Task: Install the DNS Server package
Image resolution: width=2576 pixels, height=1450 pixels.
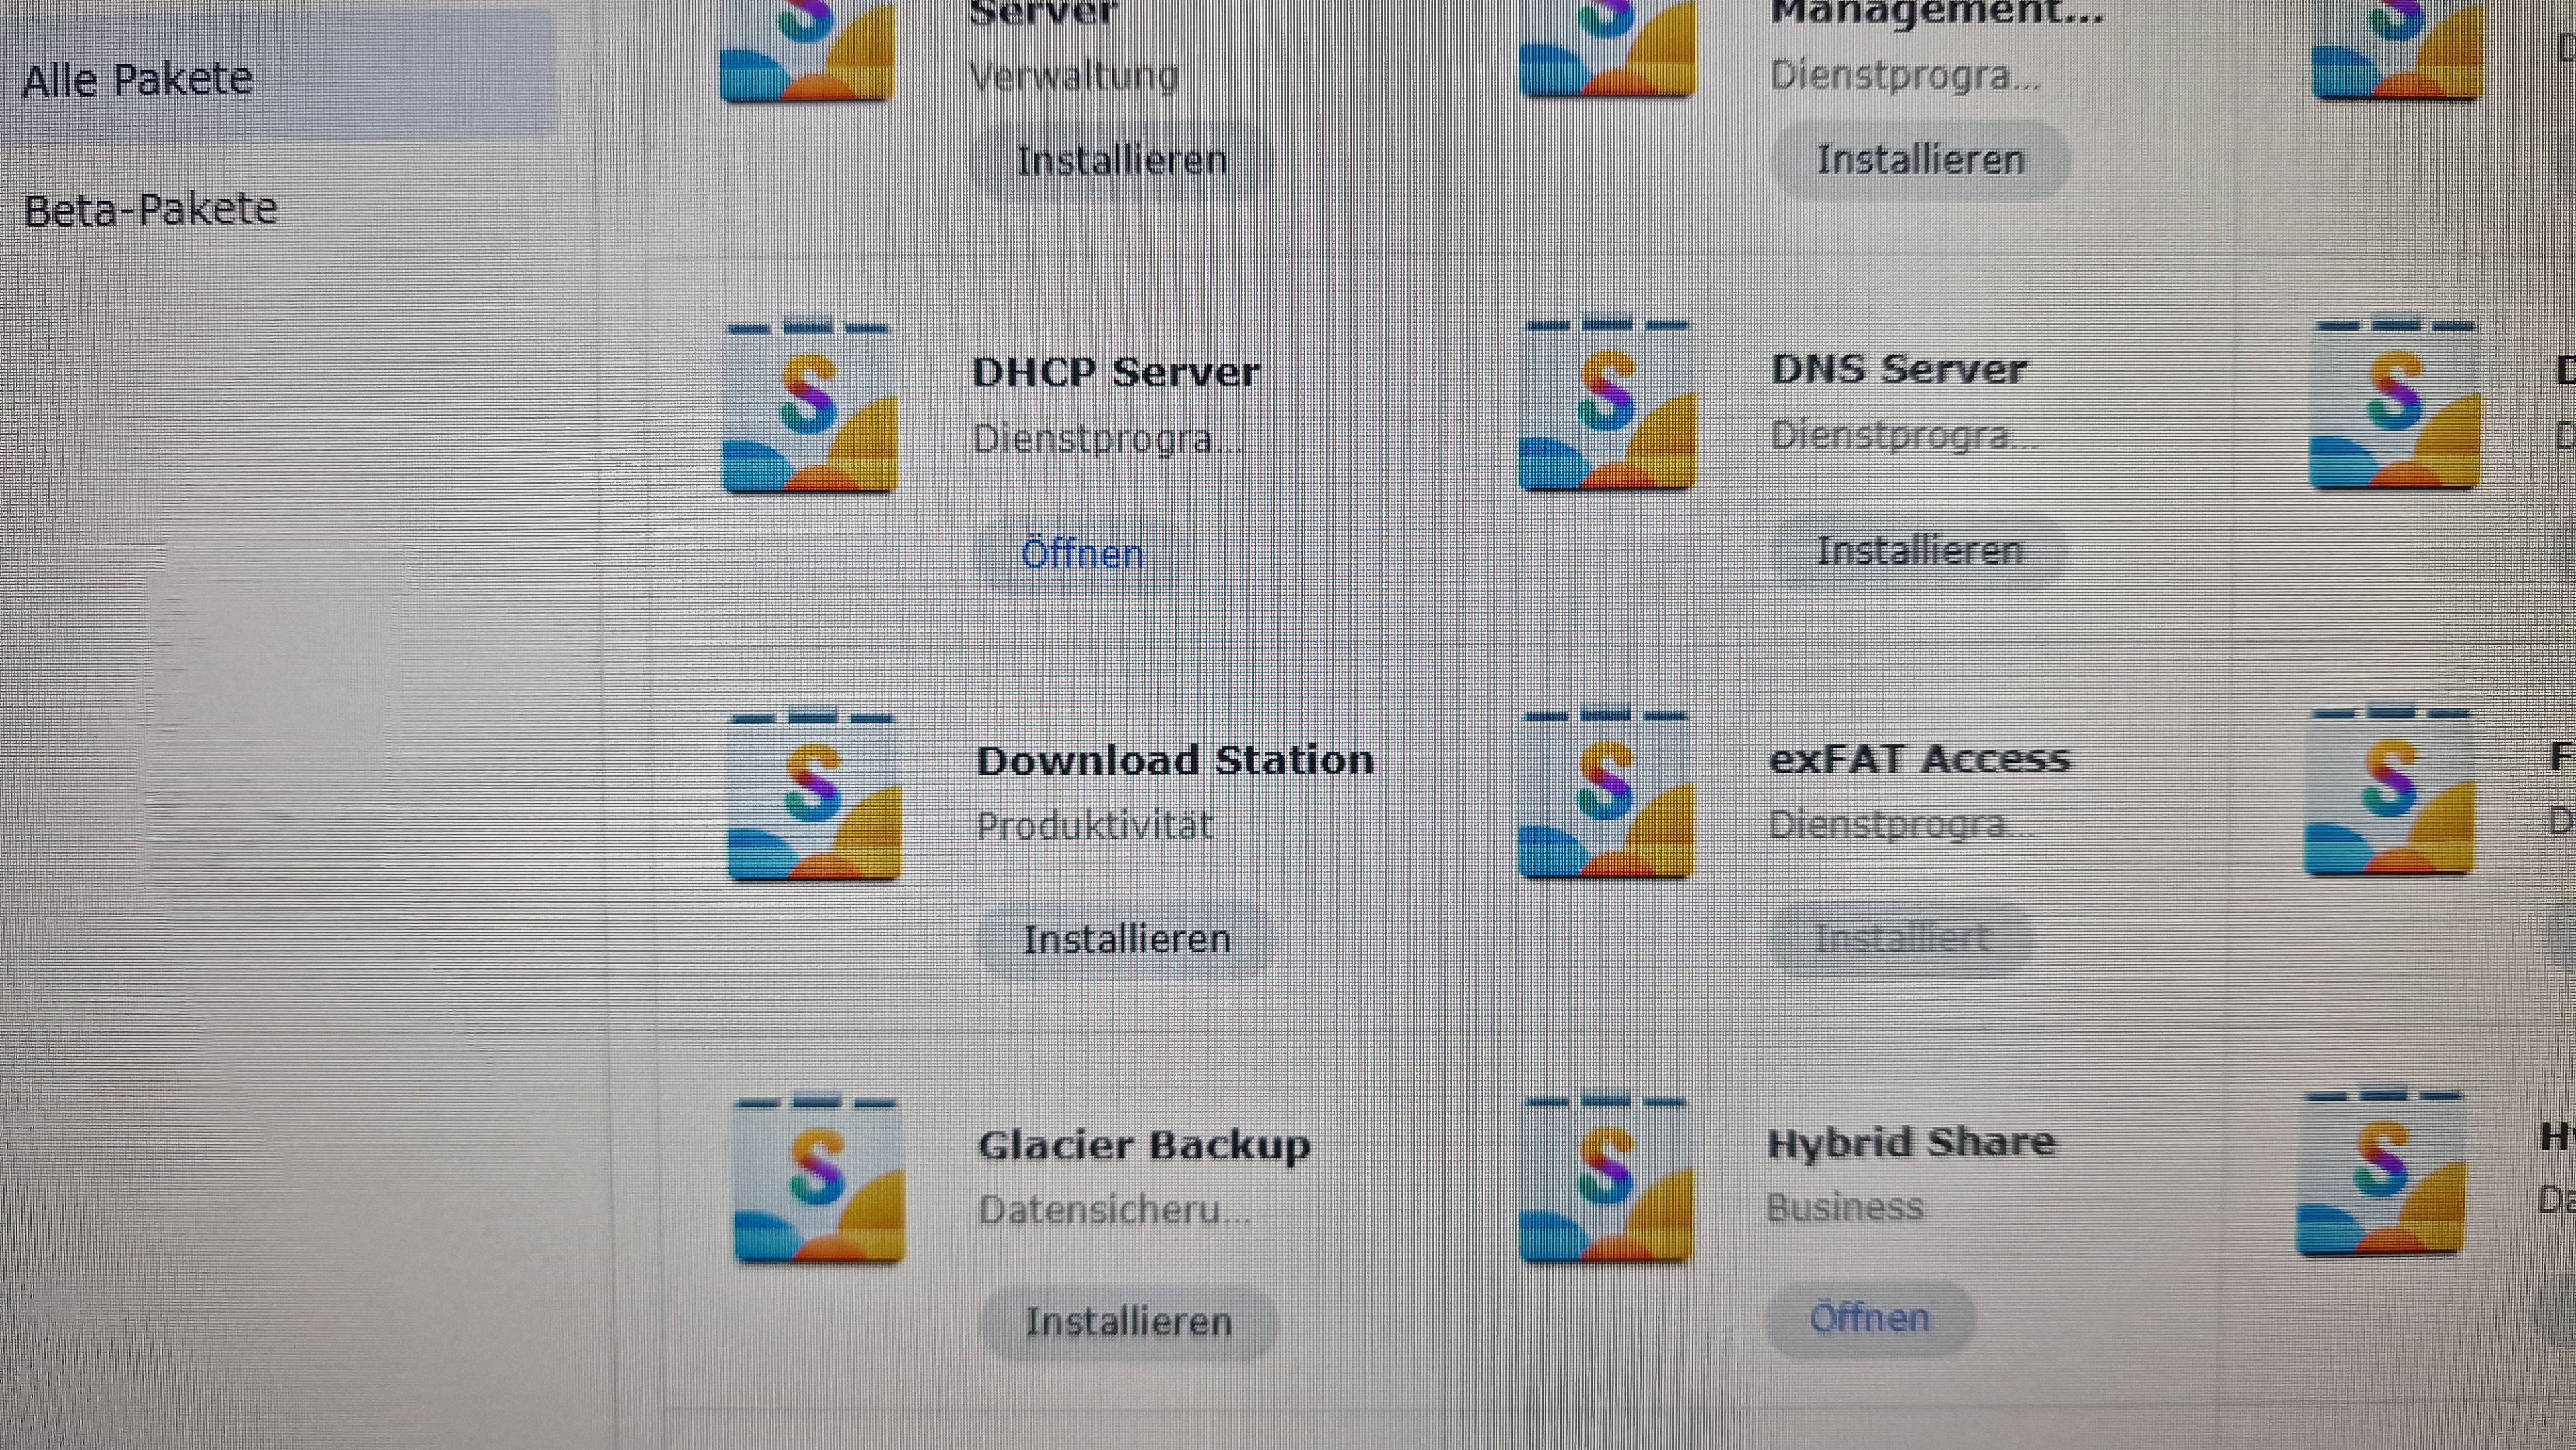Action: pyautogui.click(x=1918, y=551)
